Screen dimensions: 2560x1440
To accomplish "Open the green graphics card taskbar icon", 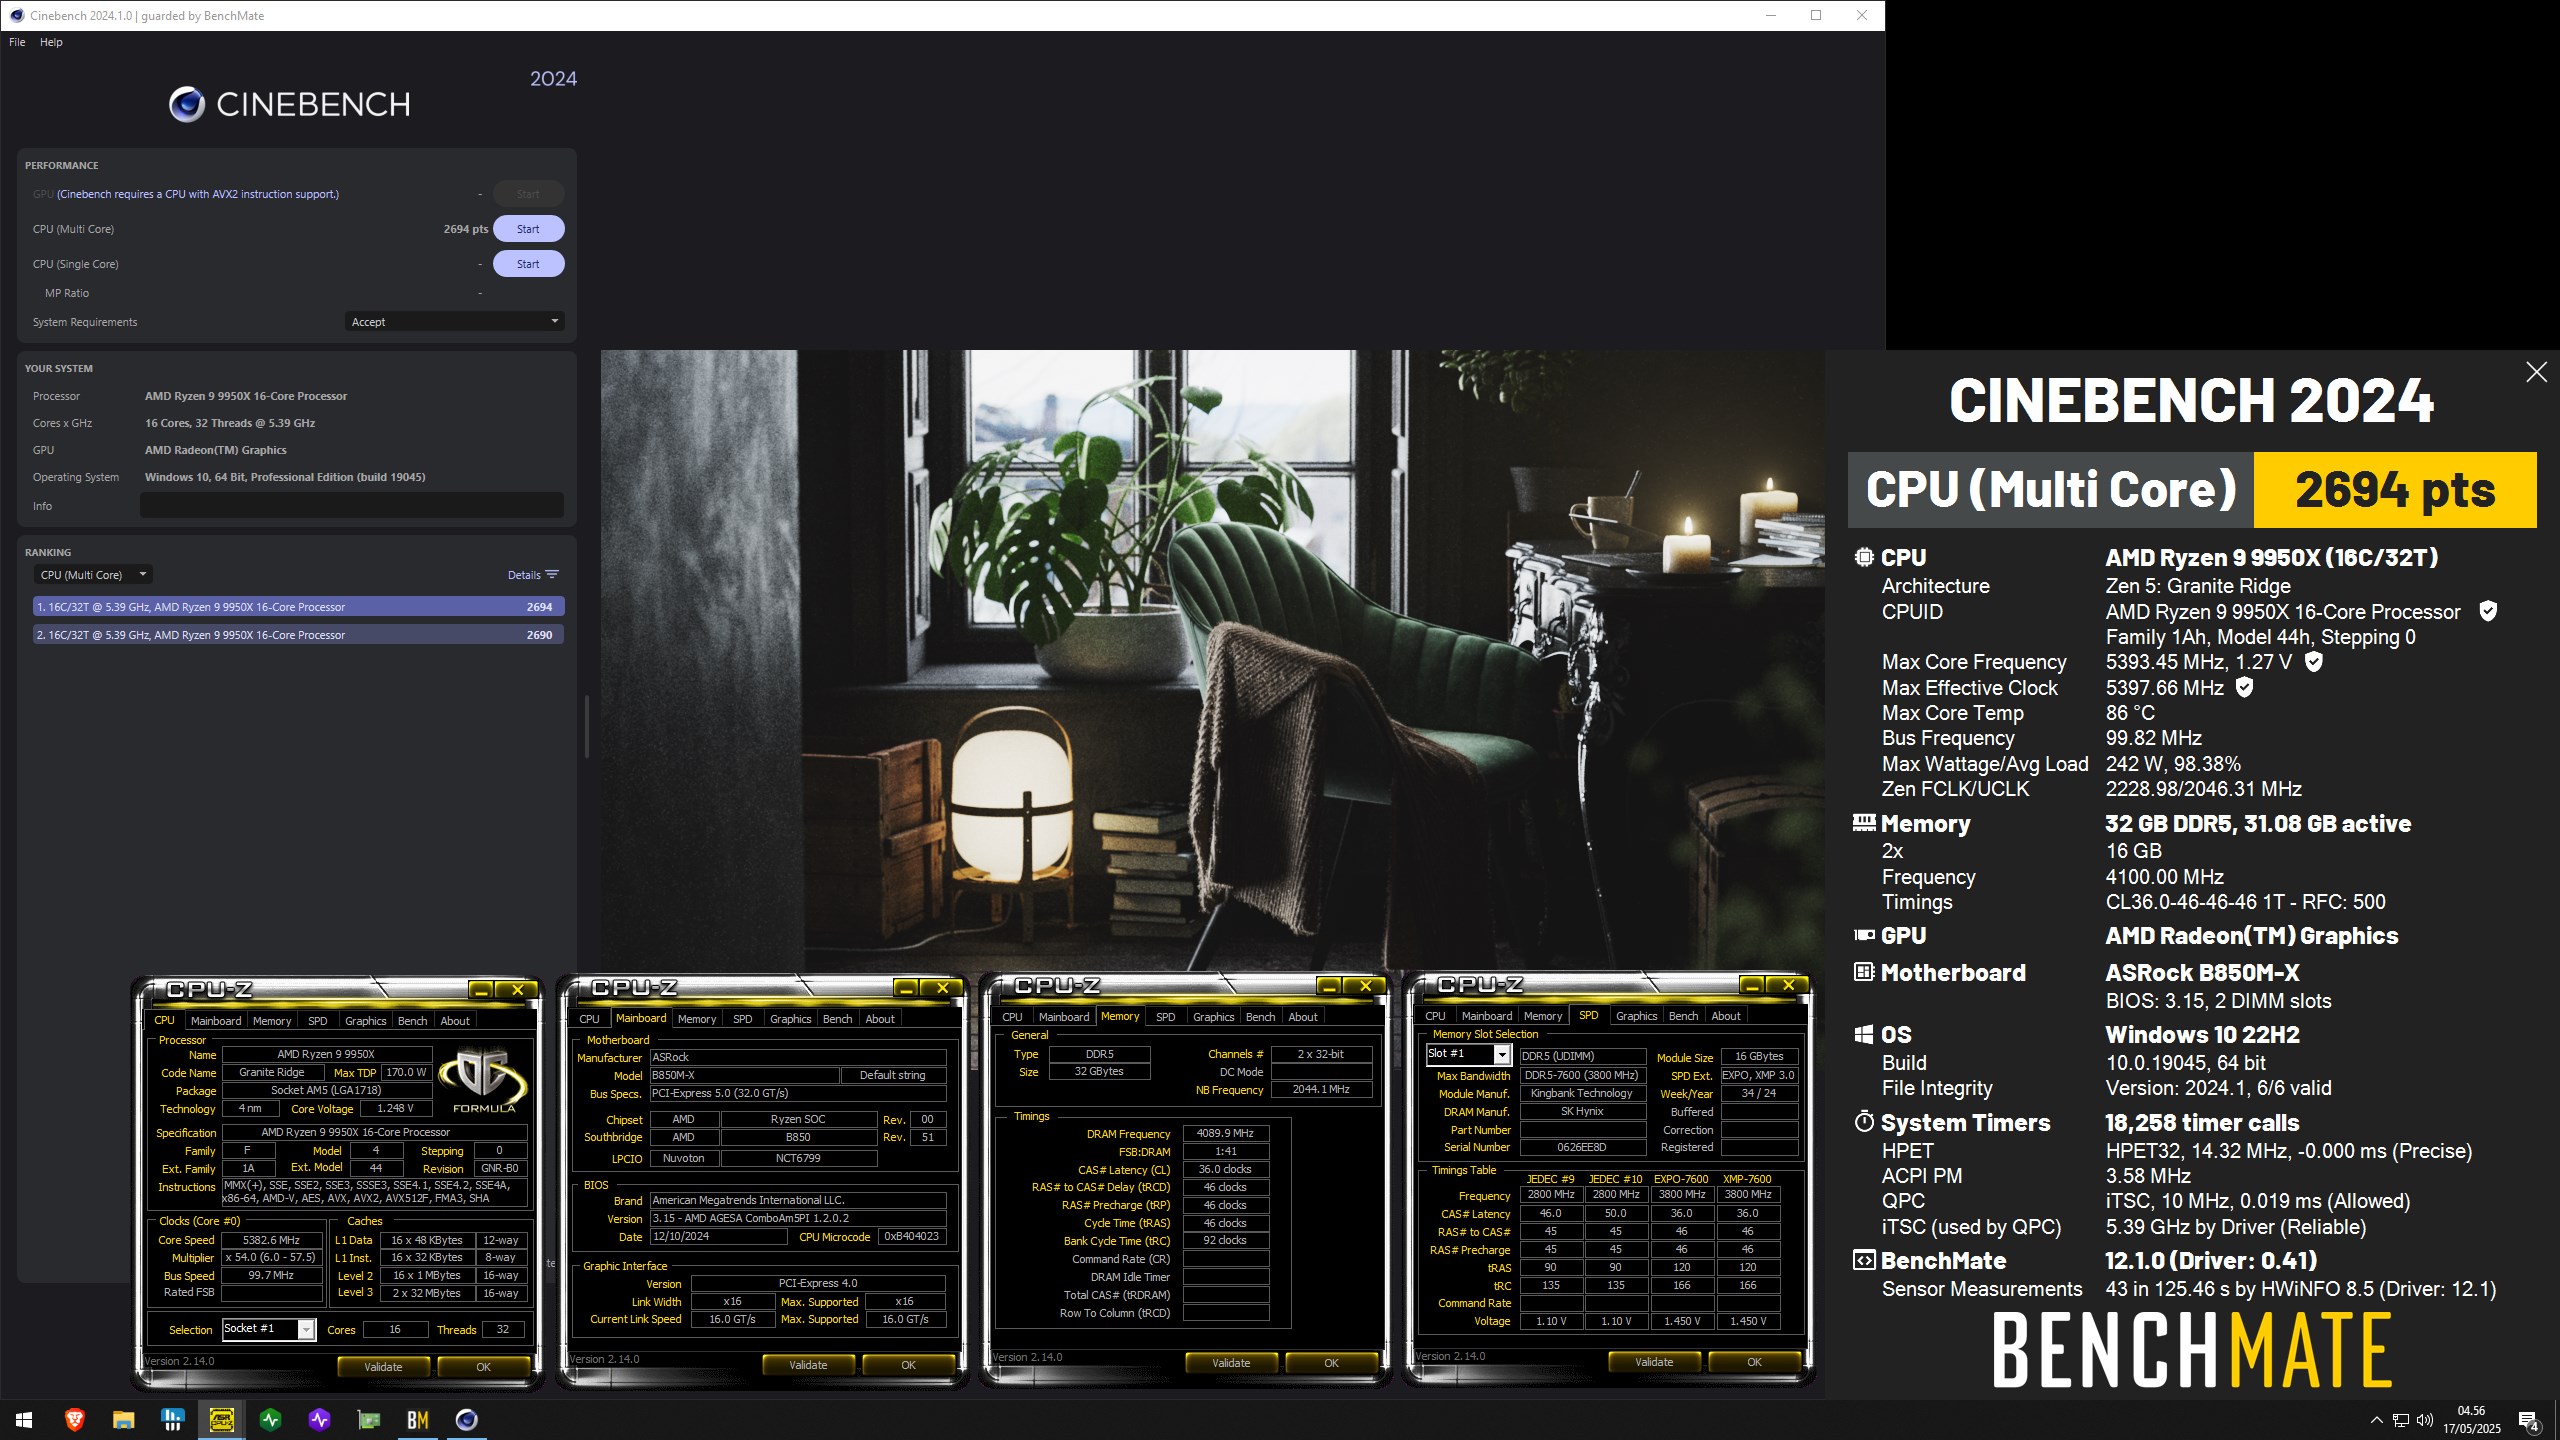I will click(x=369, y=1419).
